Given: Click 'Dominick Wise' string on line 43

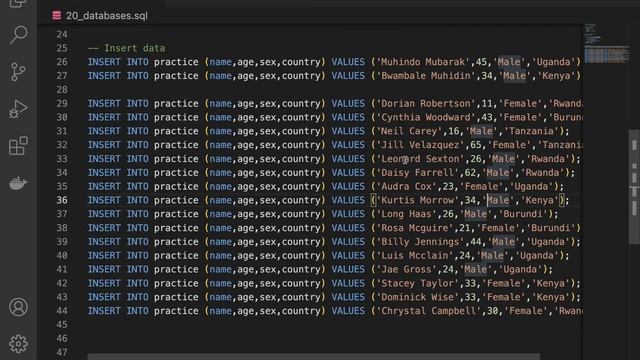Looking at the screenshot, I should click(417, 298).
